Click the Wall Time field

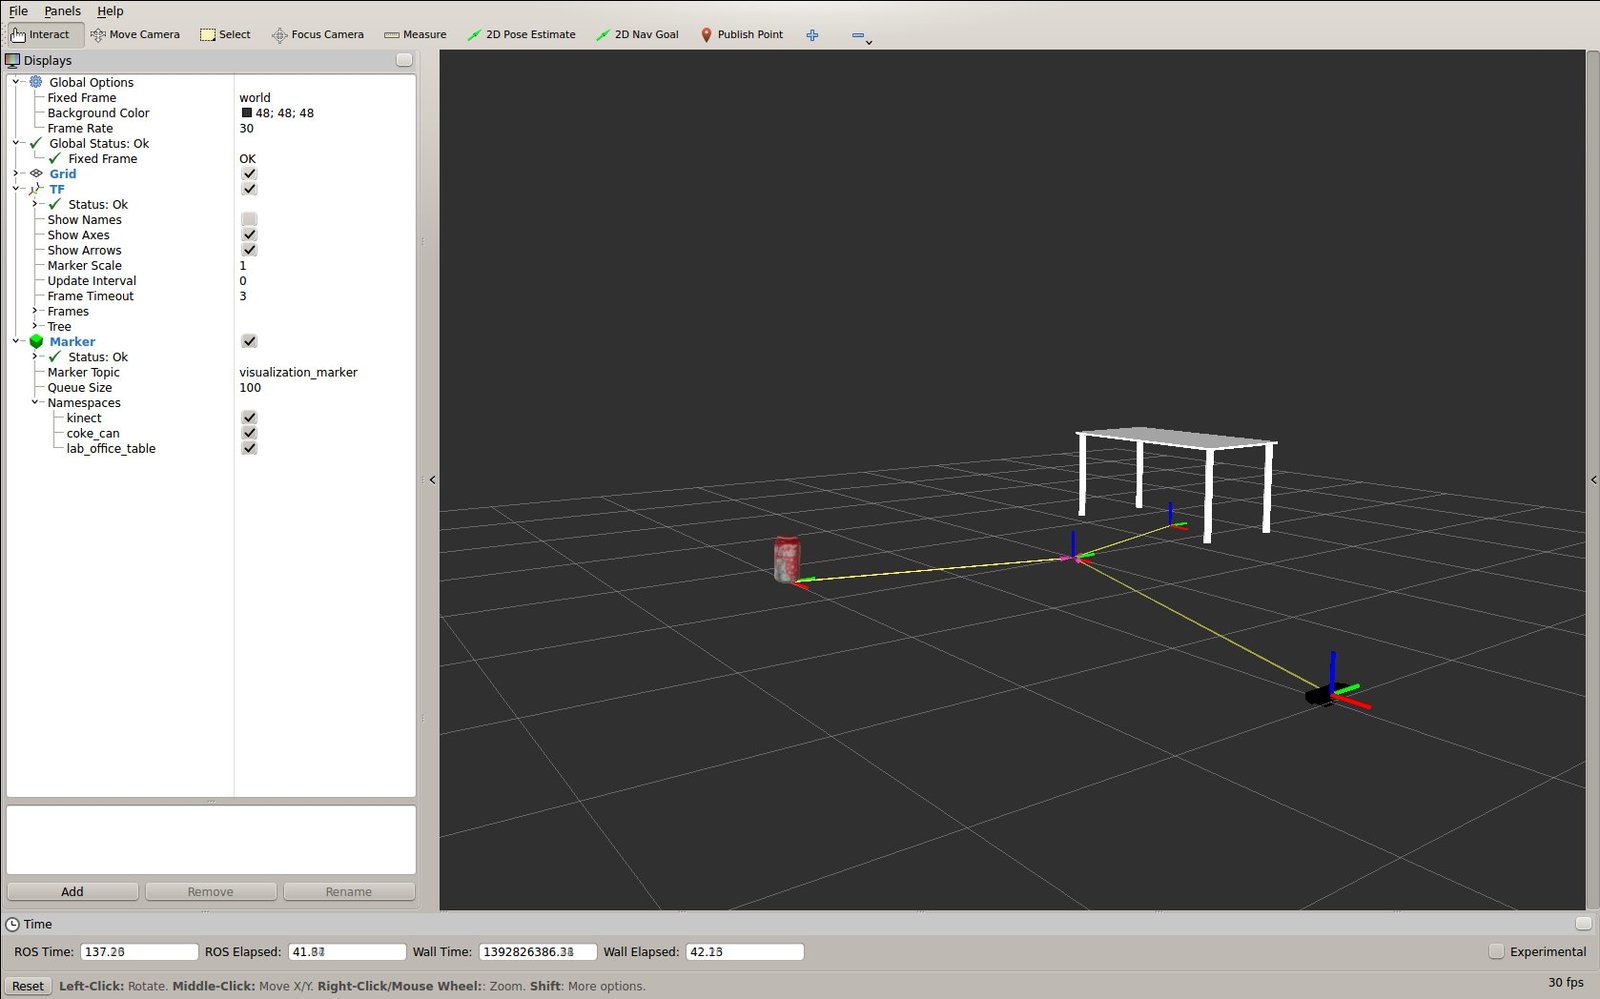537,952
